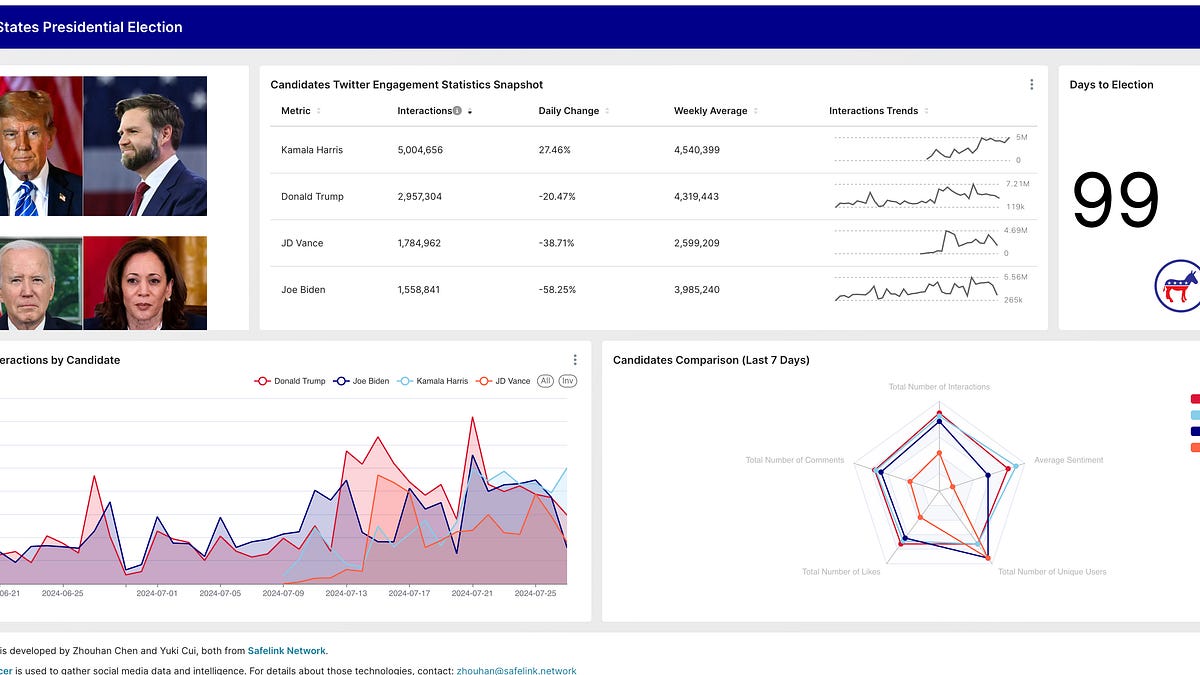This screenshot has width=1200, height=675.
Task: Invert legend selection with the Inv button
Action: click(567, 381)
